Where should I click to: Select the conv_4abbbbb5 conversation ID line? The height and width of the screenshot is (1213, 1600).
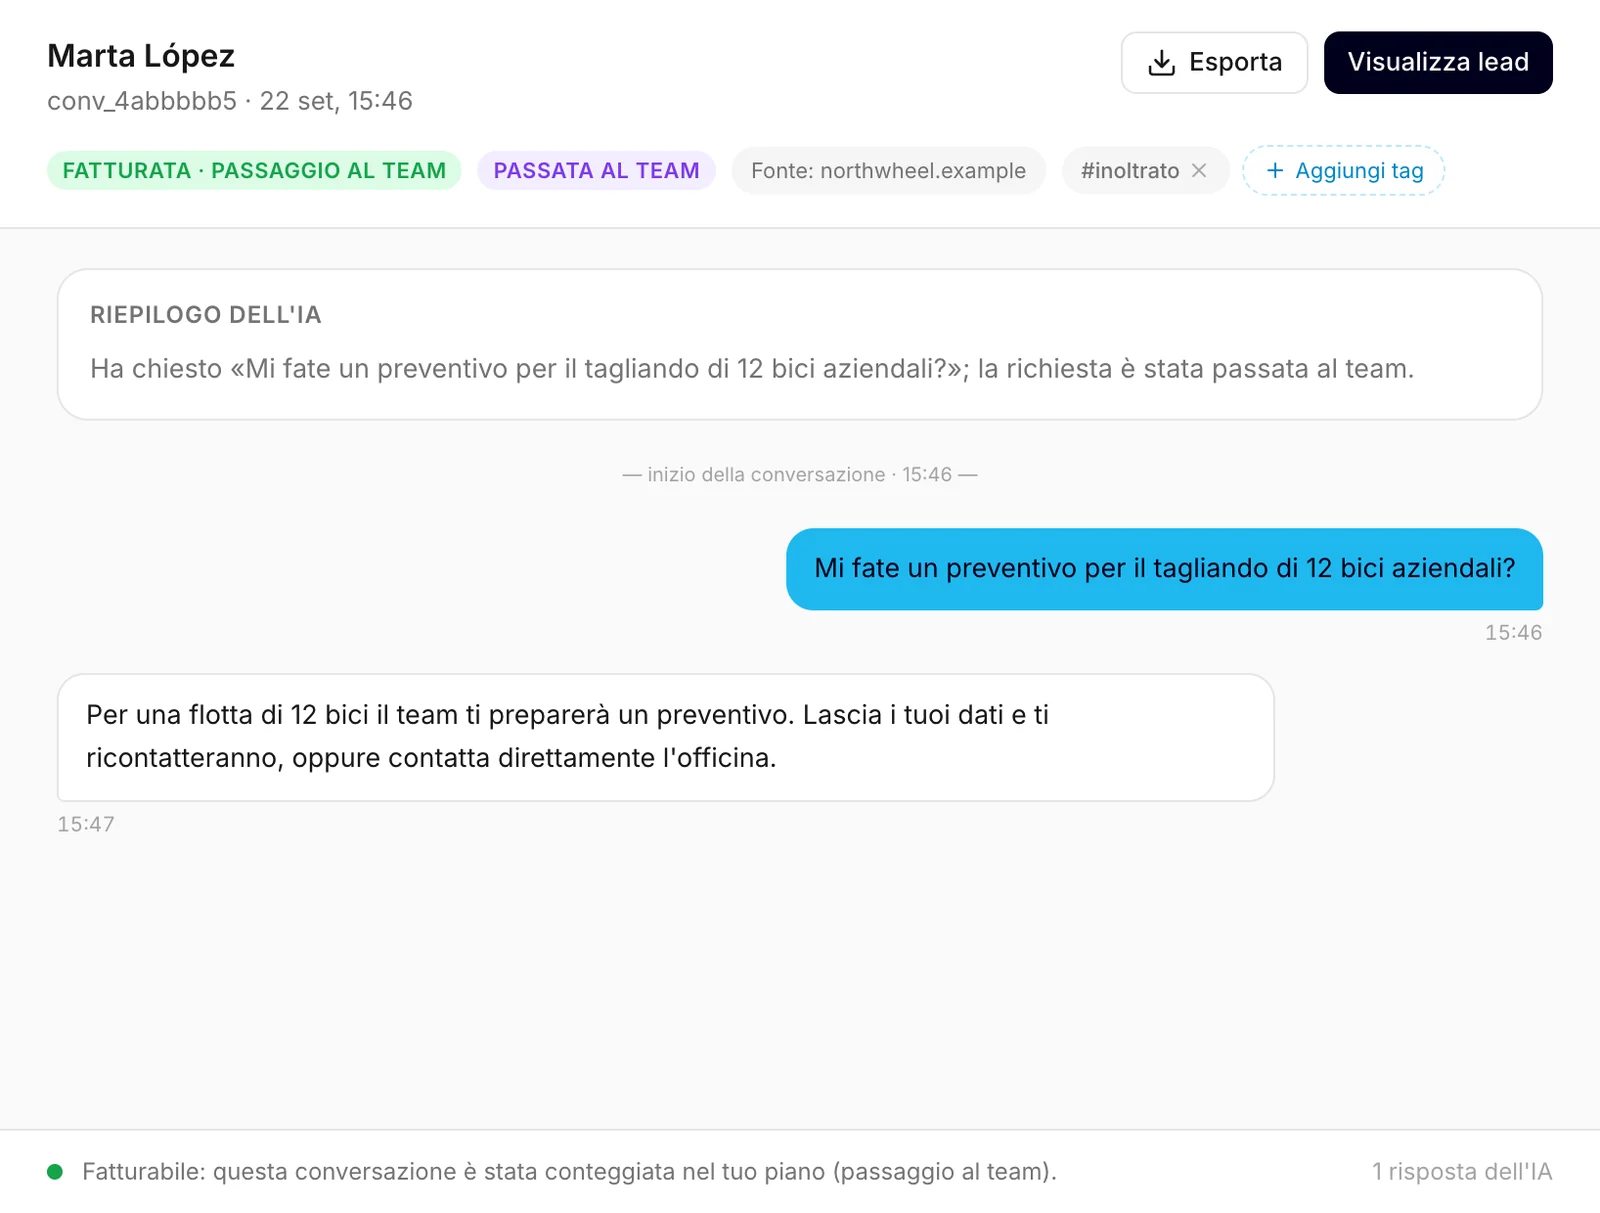coord(230,101)
